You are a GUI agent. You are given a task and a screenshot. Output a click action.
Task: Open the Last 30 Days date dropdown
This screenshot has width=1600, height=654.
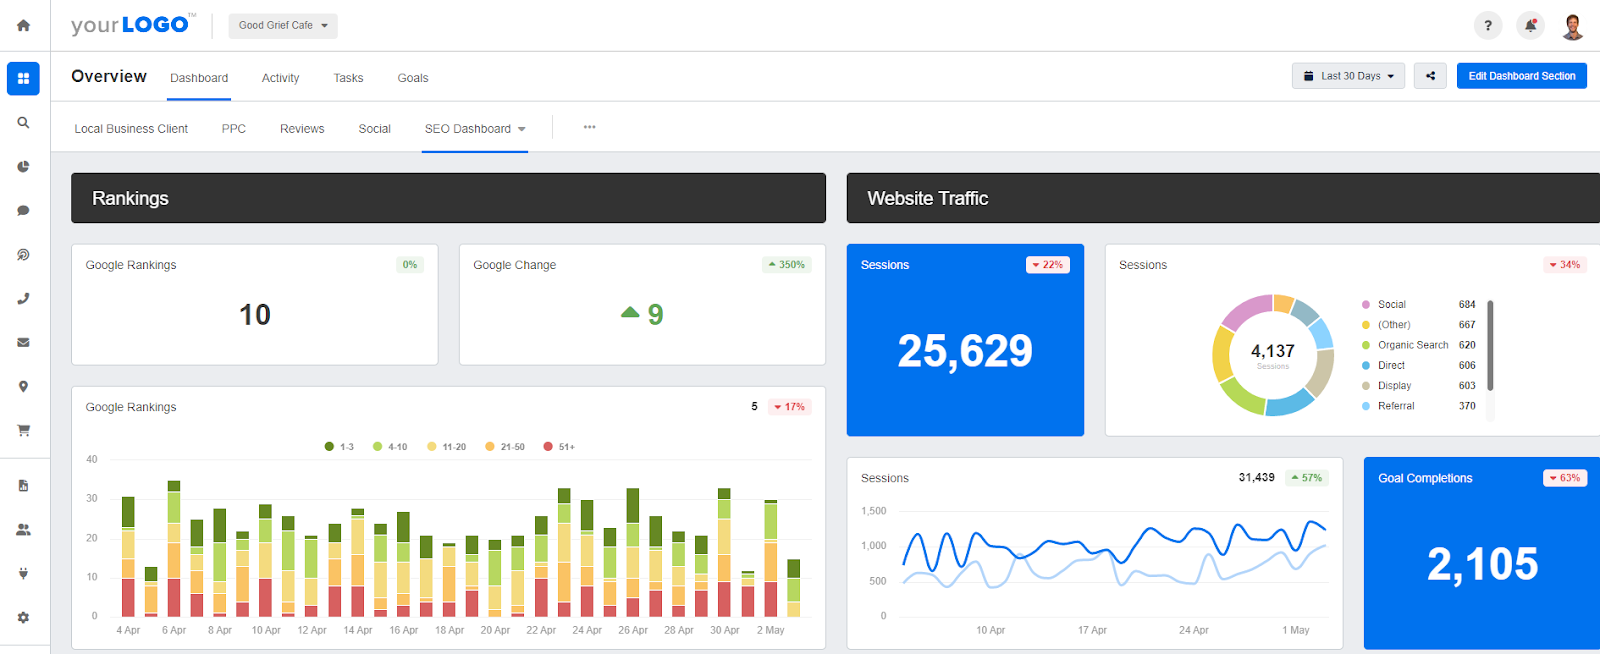click(1348, 76)
